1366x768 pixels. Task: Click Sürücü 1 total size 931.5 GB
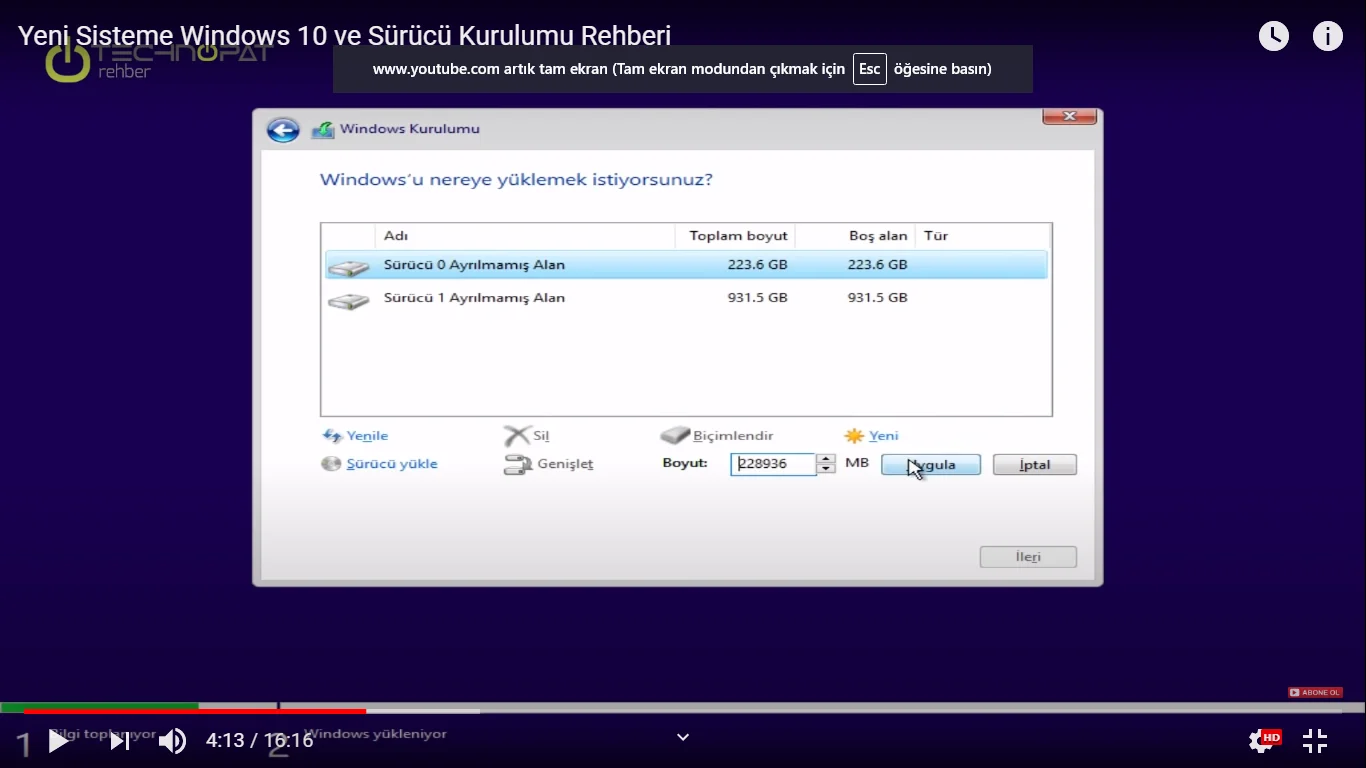758,298
